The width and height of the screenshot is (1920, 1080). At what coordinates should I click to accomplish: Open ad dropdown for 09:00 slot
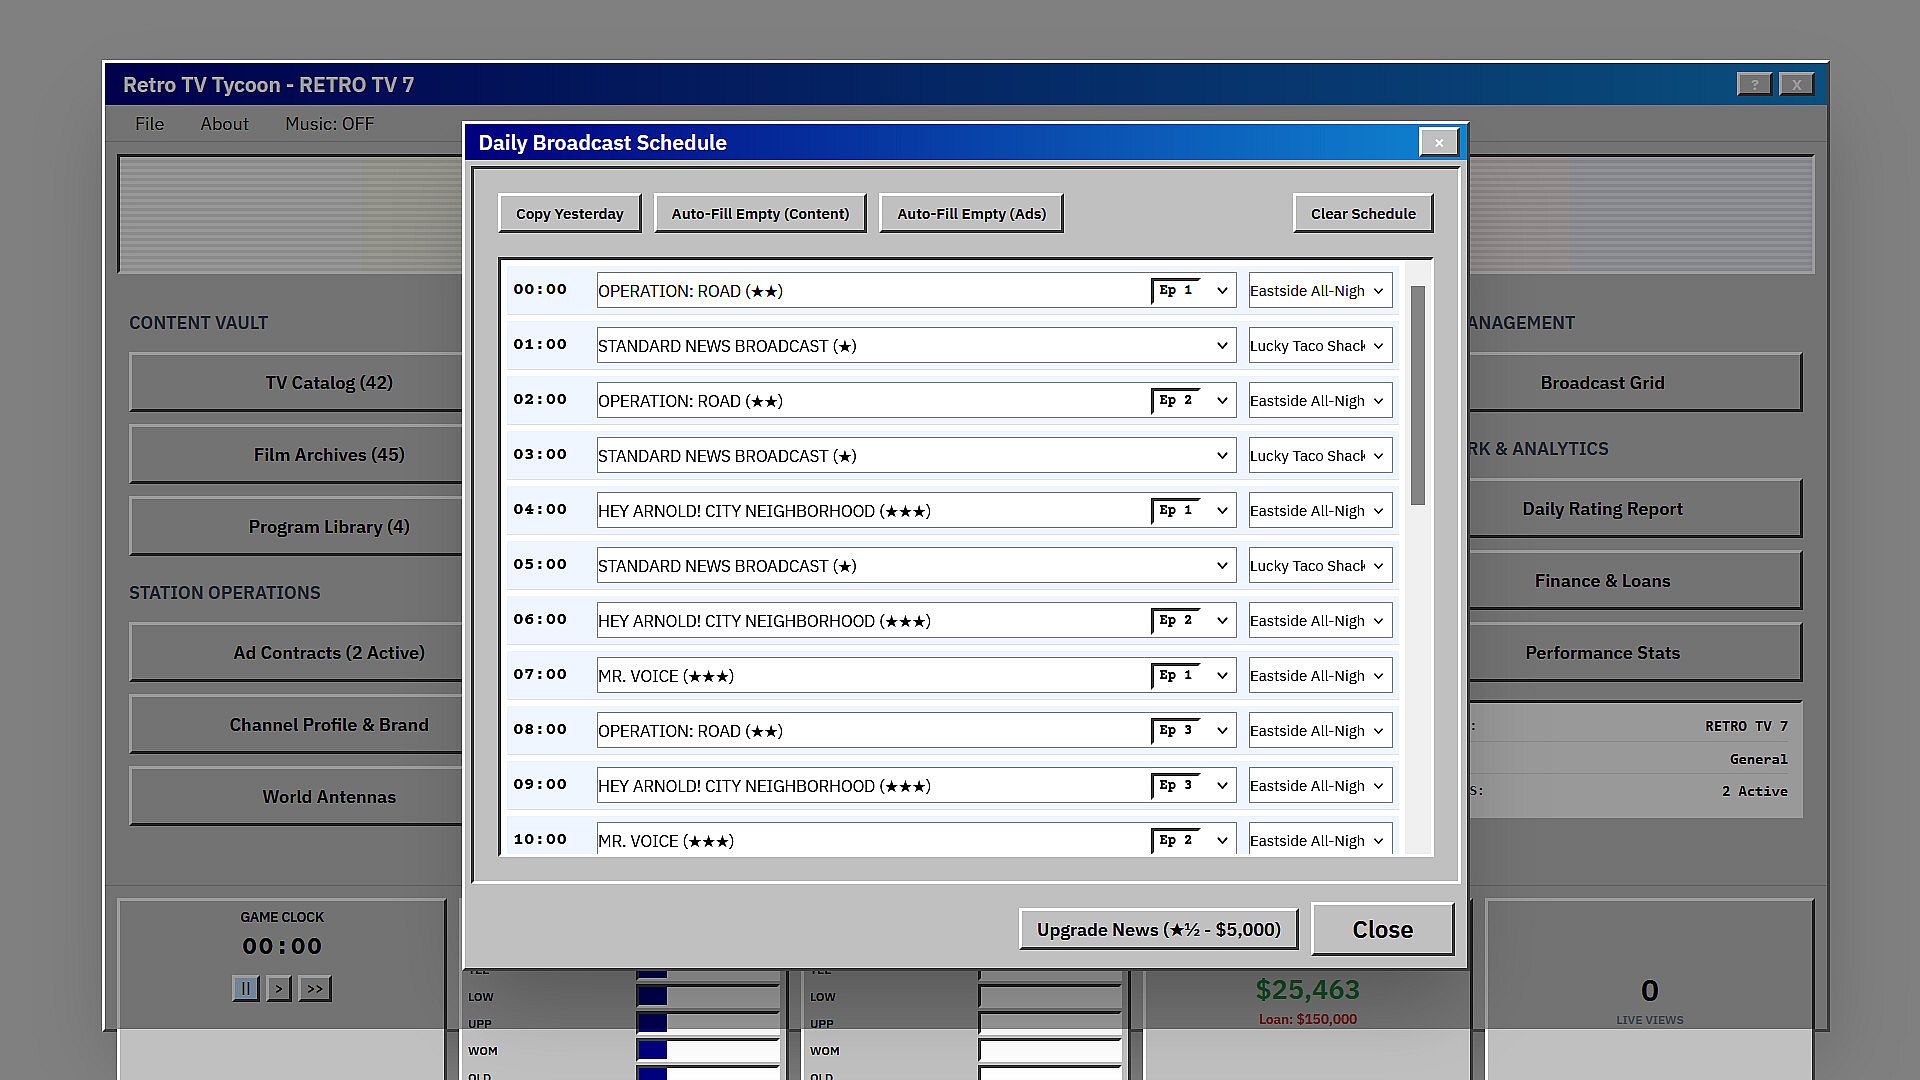(x=1320, y=786)
